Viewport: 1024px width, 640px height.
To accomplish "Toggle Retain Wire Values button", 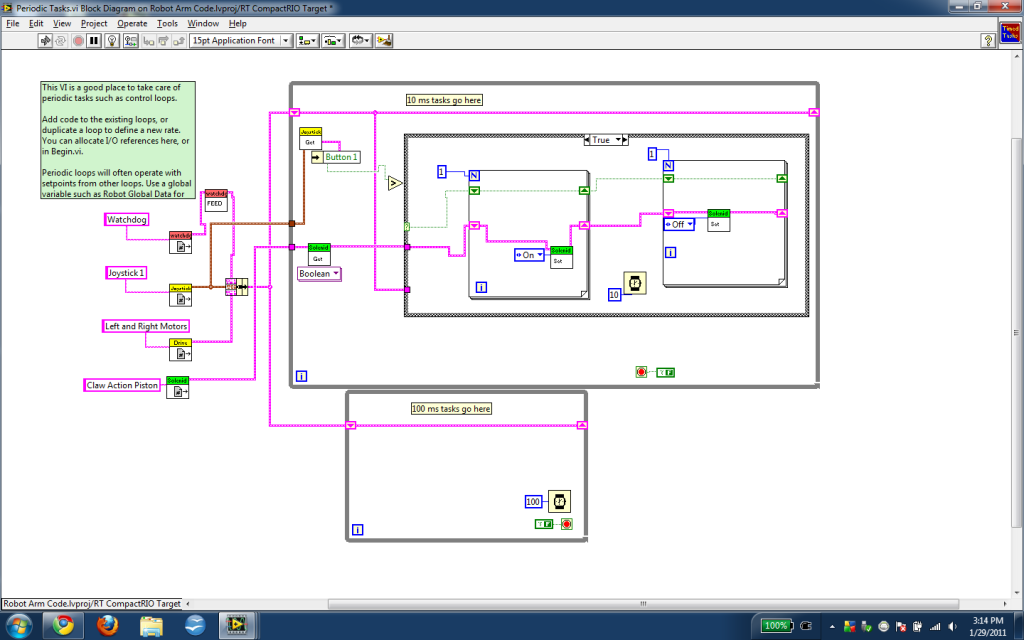I will point(129,41).
